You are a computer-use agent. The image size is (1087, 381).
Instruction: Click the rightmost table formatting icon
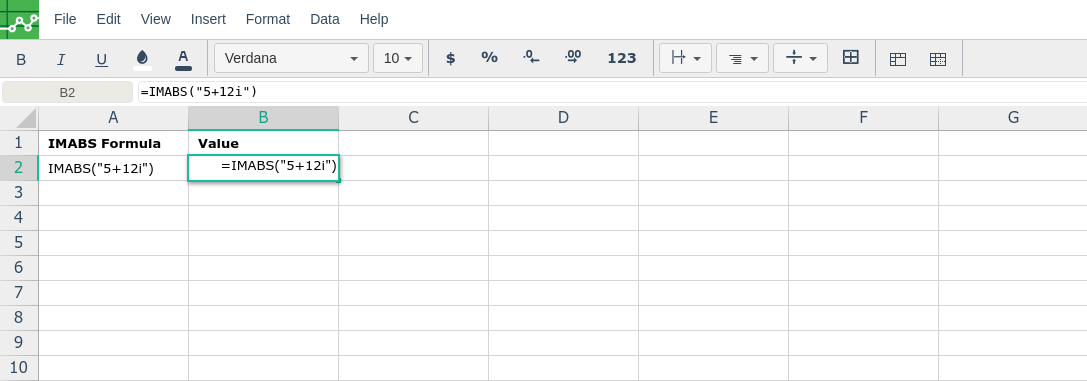click(x=937, y=59)
